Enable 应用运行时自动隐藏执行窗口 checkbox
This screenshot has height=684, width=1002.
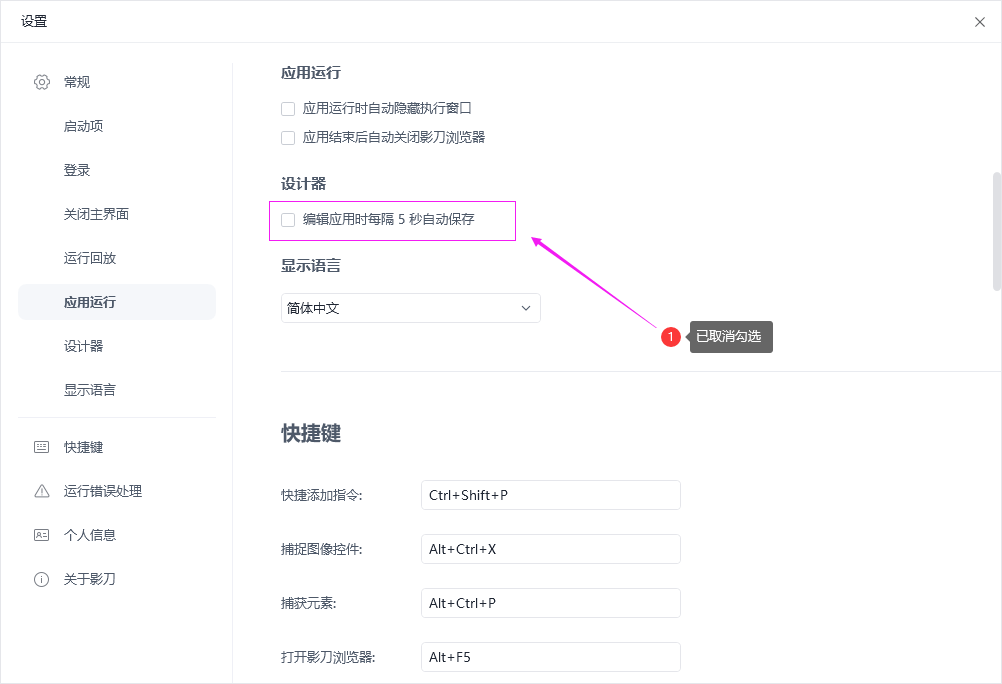[x=288, y=109]
